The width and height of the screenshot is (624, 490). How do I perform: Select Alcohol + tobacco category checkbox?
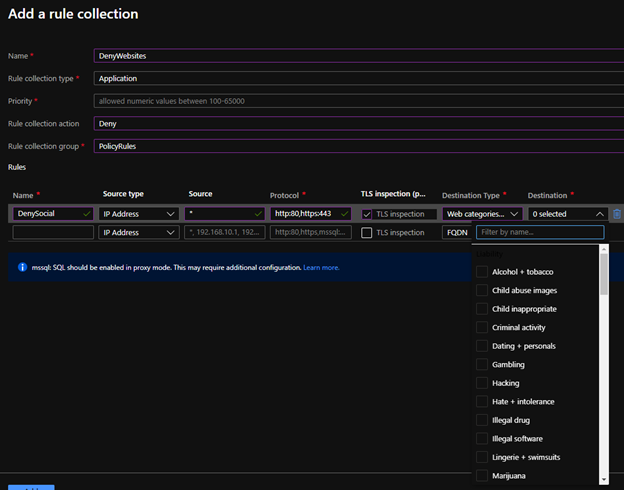click(483, 272)
